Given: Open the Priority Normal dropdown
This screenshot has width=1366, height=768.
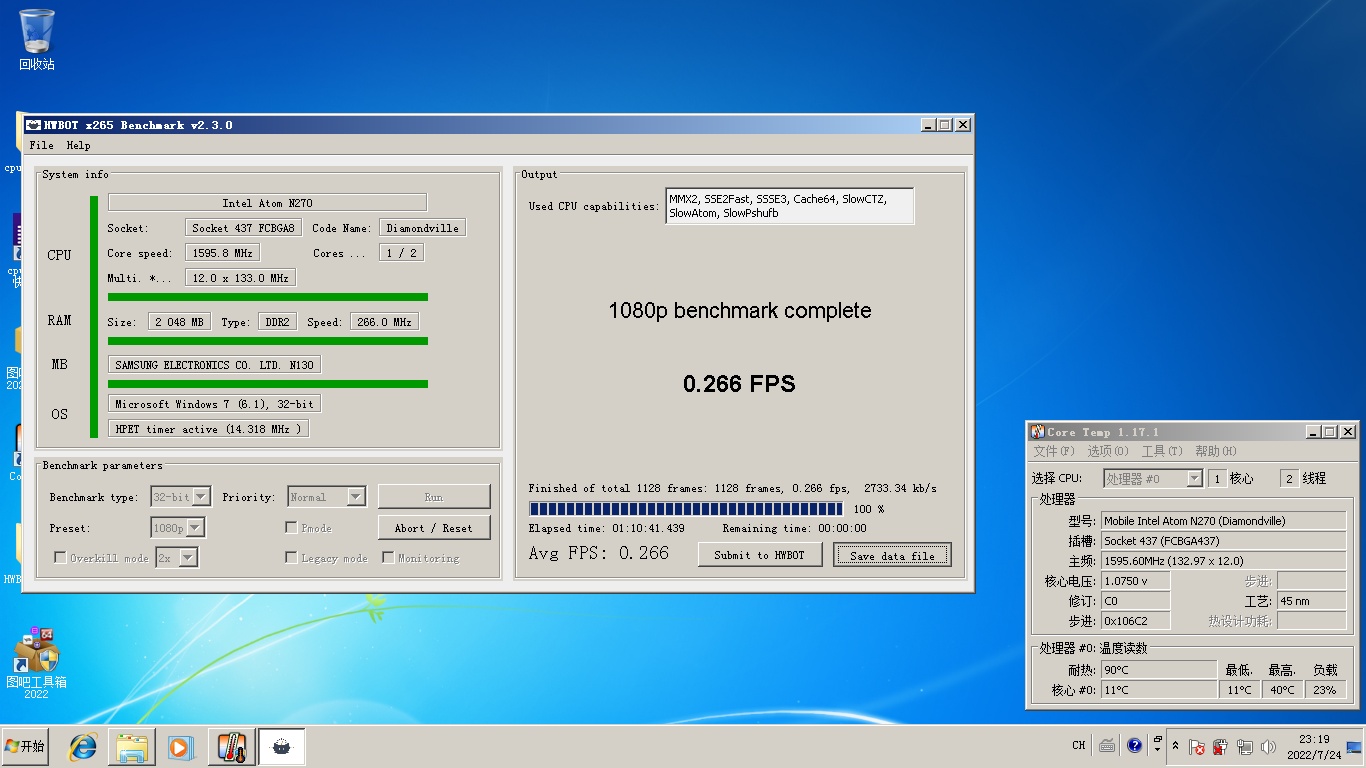Looking at the screenshot, I should [x=326, y=496].
